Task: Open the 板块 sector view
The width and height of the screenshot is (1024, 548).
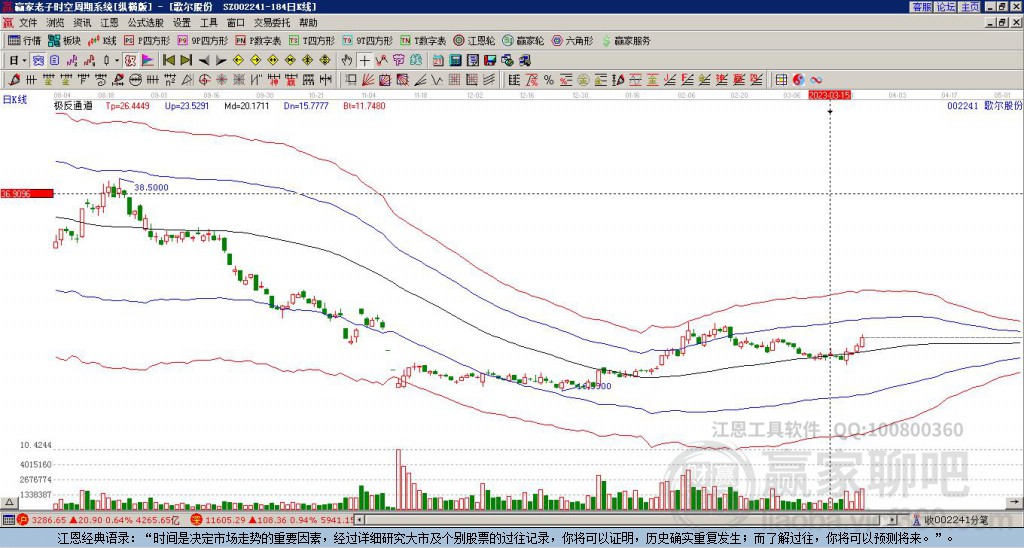Action: [63, 40]
